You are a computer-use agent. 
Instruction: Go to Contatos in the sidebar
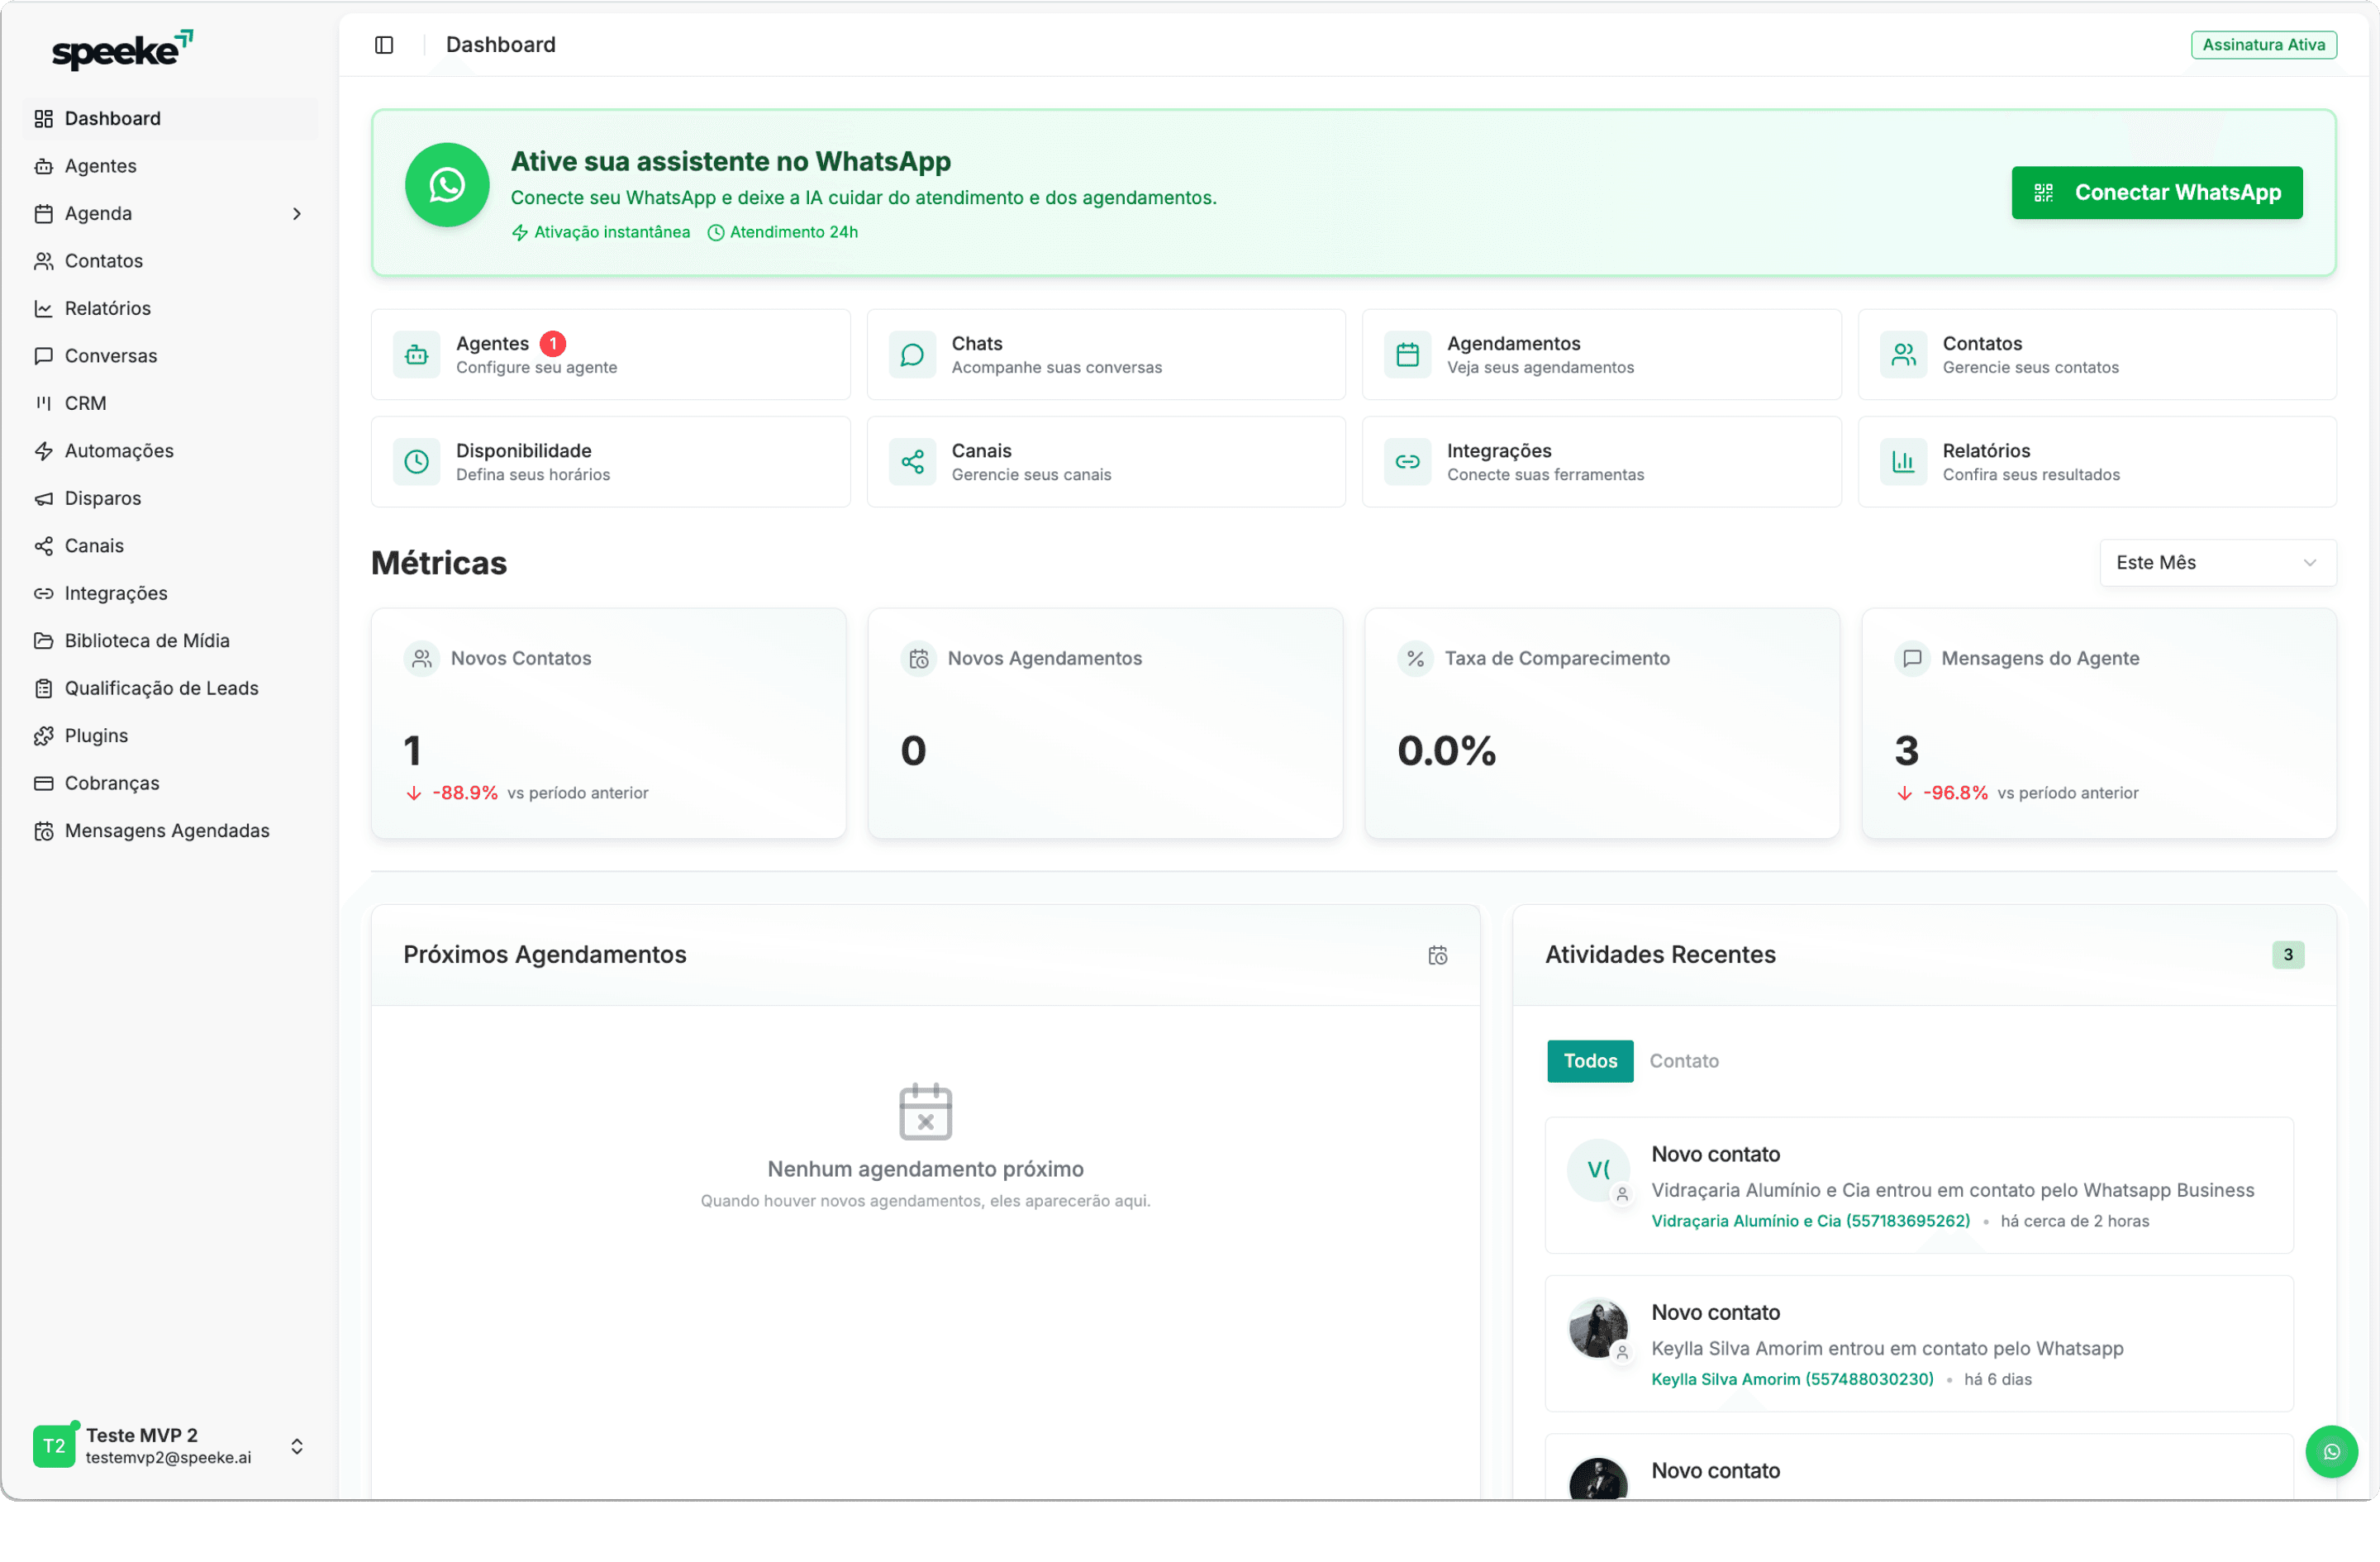click(170, 261)
